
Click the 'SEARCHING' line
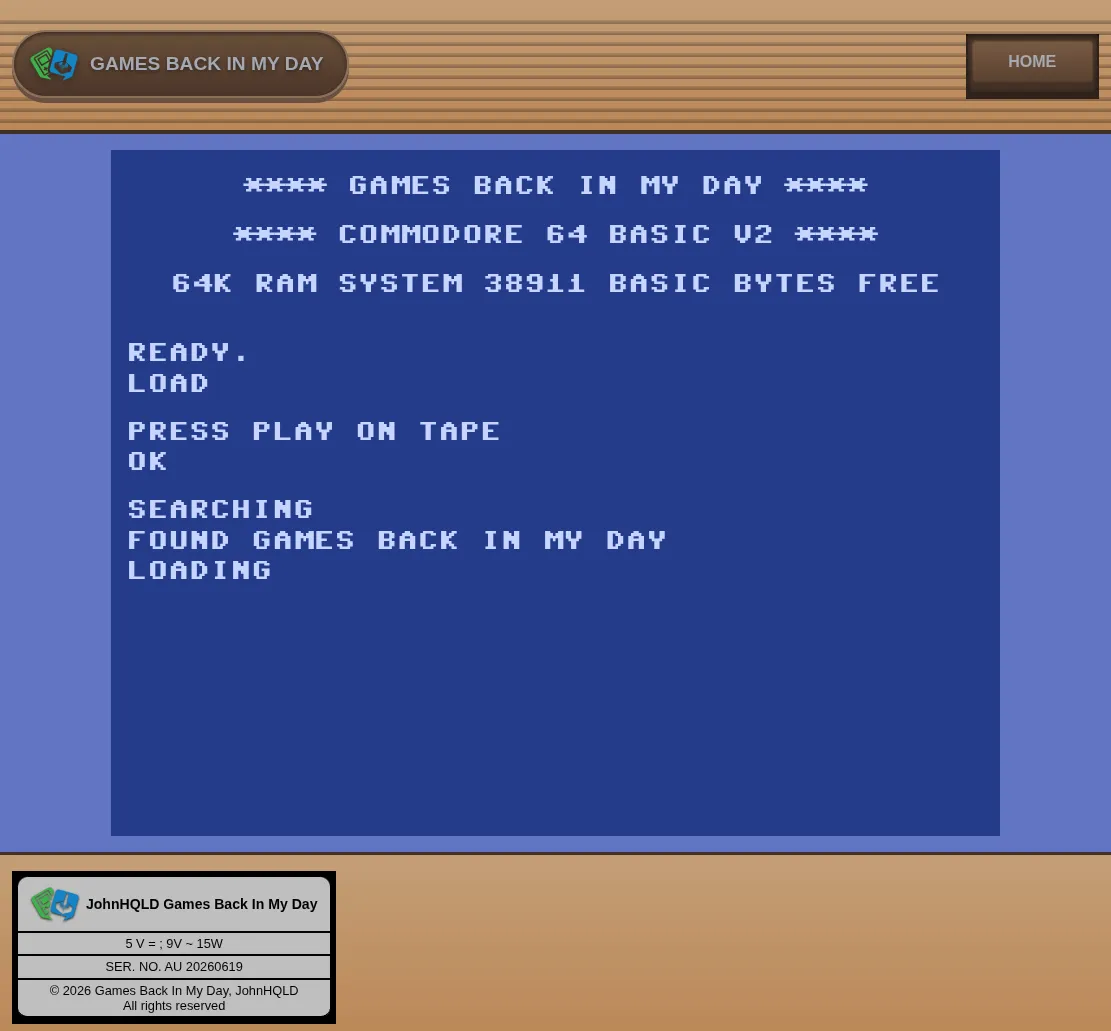[x=220, y=509]
